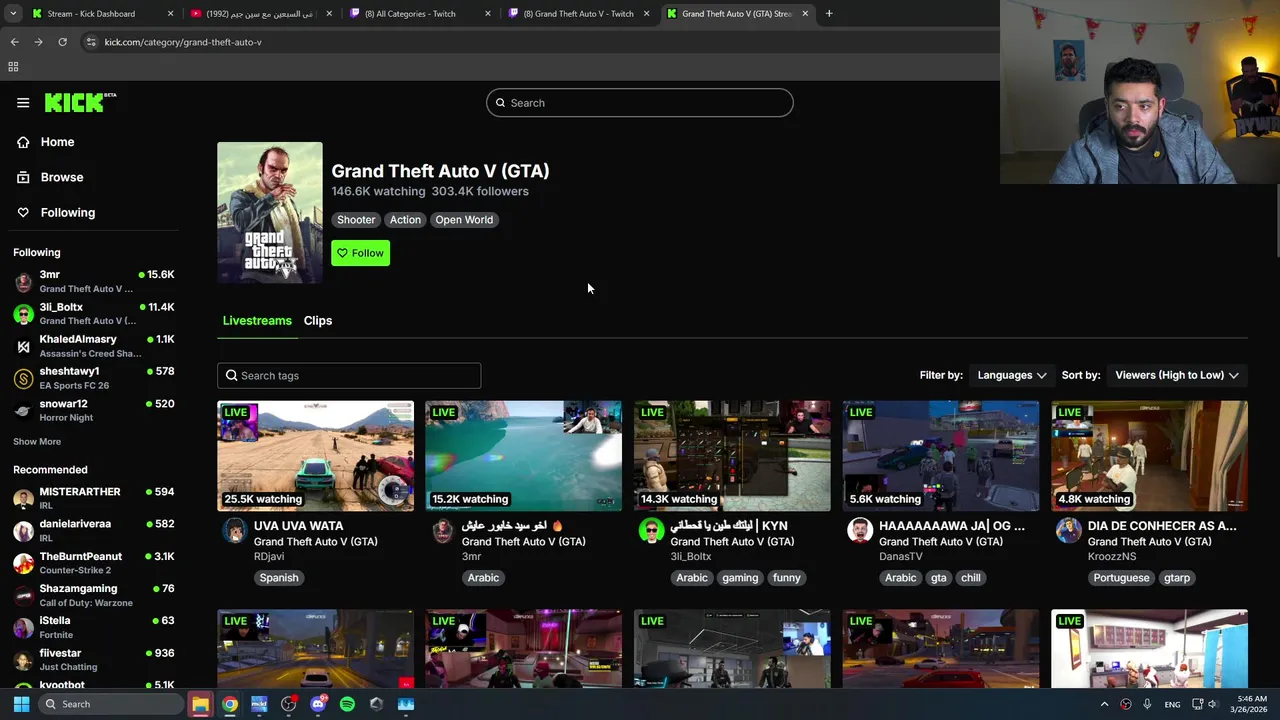
Task: Open the 3mr stream thumbnail with 15.2K watching
Action: point(523,456)
